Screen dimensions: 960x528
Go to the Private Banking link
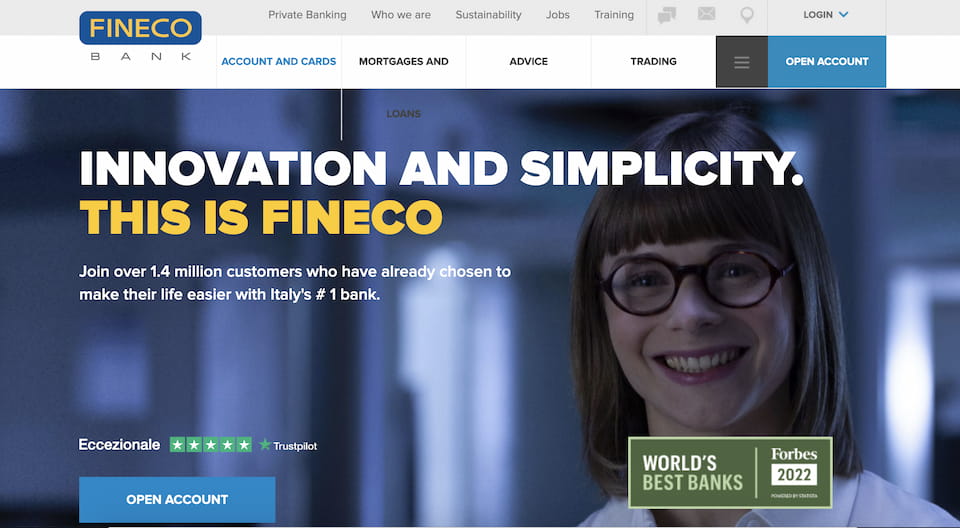307,15
